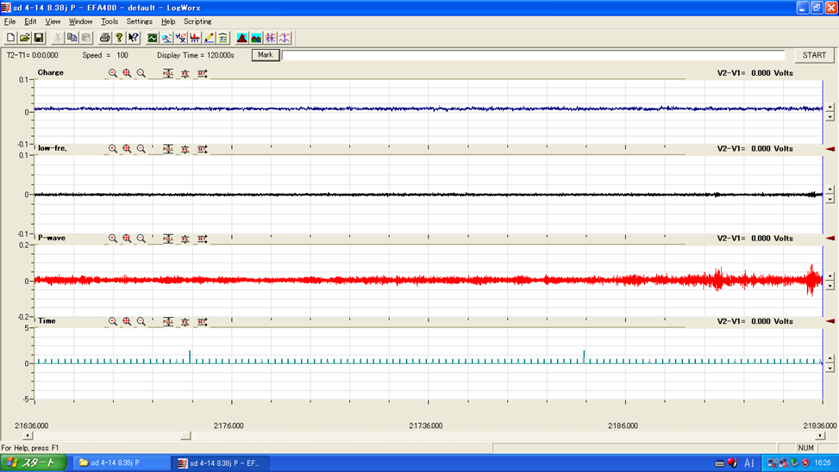Click the last zoom icon in the Time channel

[141, 321]
